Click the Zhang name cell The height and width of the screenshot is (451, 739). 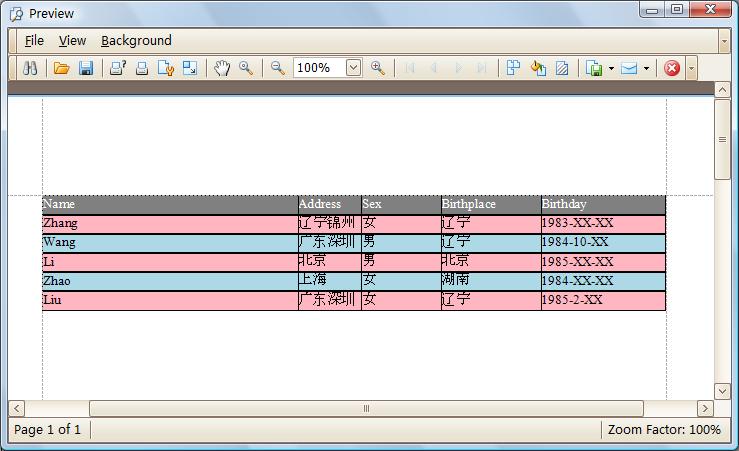coord(170,224)
